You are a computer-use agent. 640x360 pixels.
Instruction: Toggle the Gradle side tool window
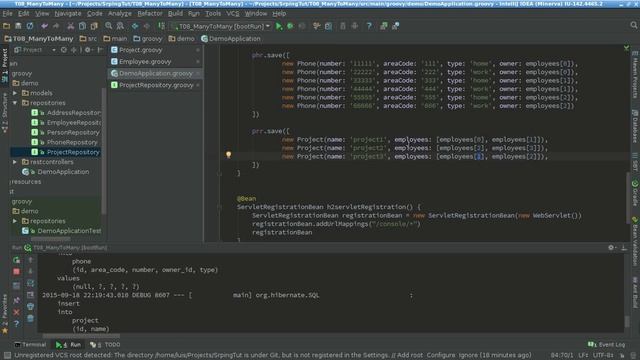tap(635, 193)
